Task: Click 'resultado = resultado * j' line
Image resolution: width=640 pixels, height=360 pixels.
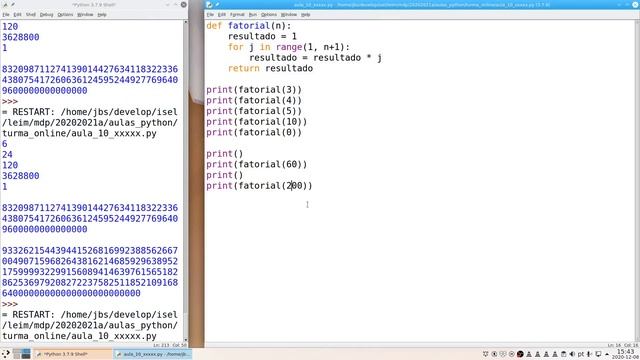Action: 315,58
